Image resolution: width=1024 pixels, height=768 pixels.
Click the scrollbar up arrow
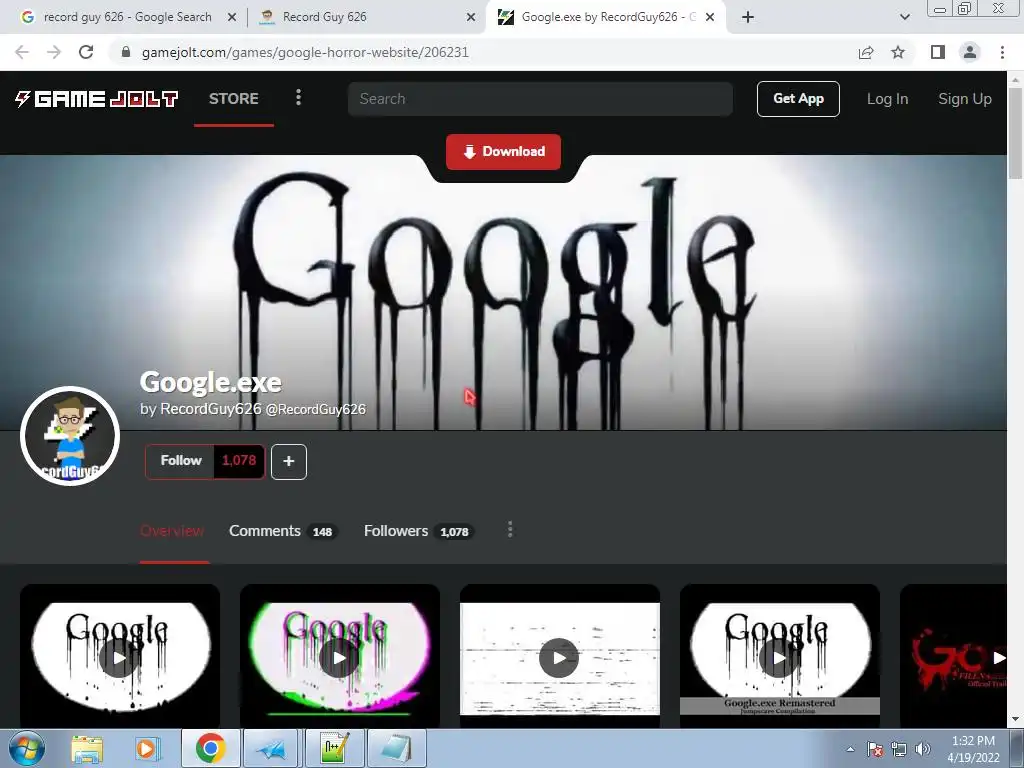point(1015,78)
